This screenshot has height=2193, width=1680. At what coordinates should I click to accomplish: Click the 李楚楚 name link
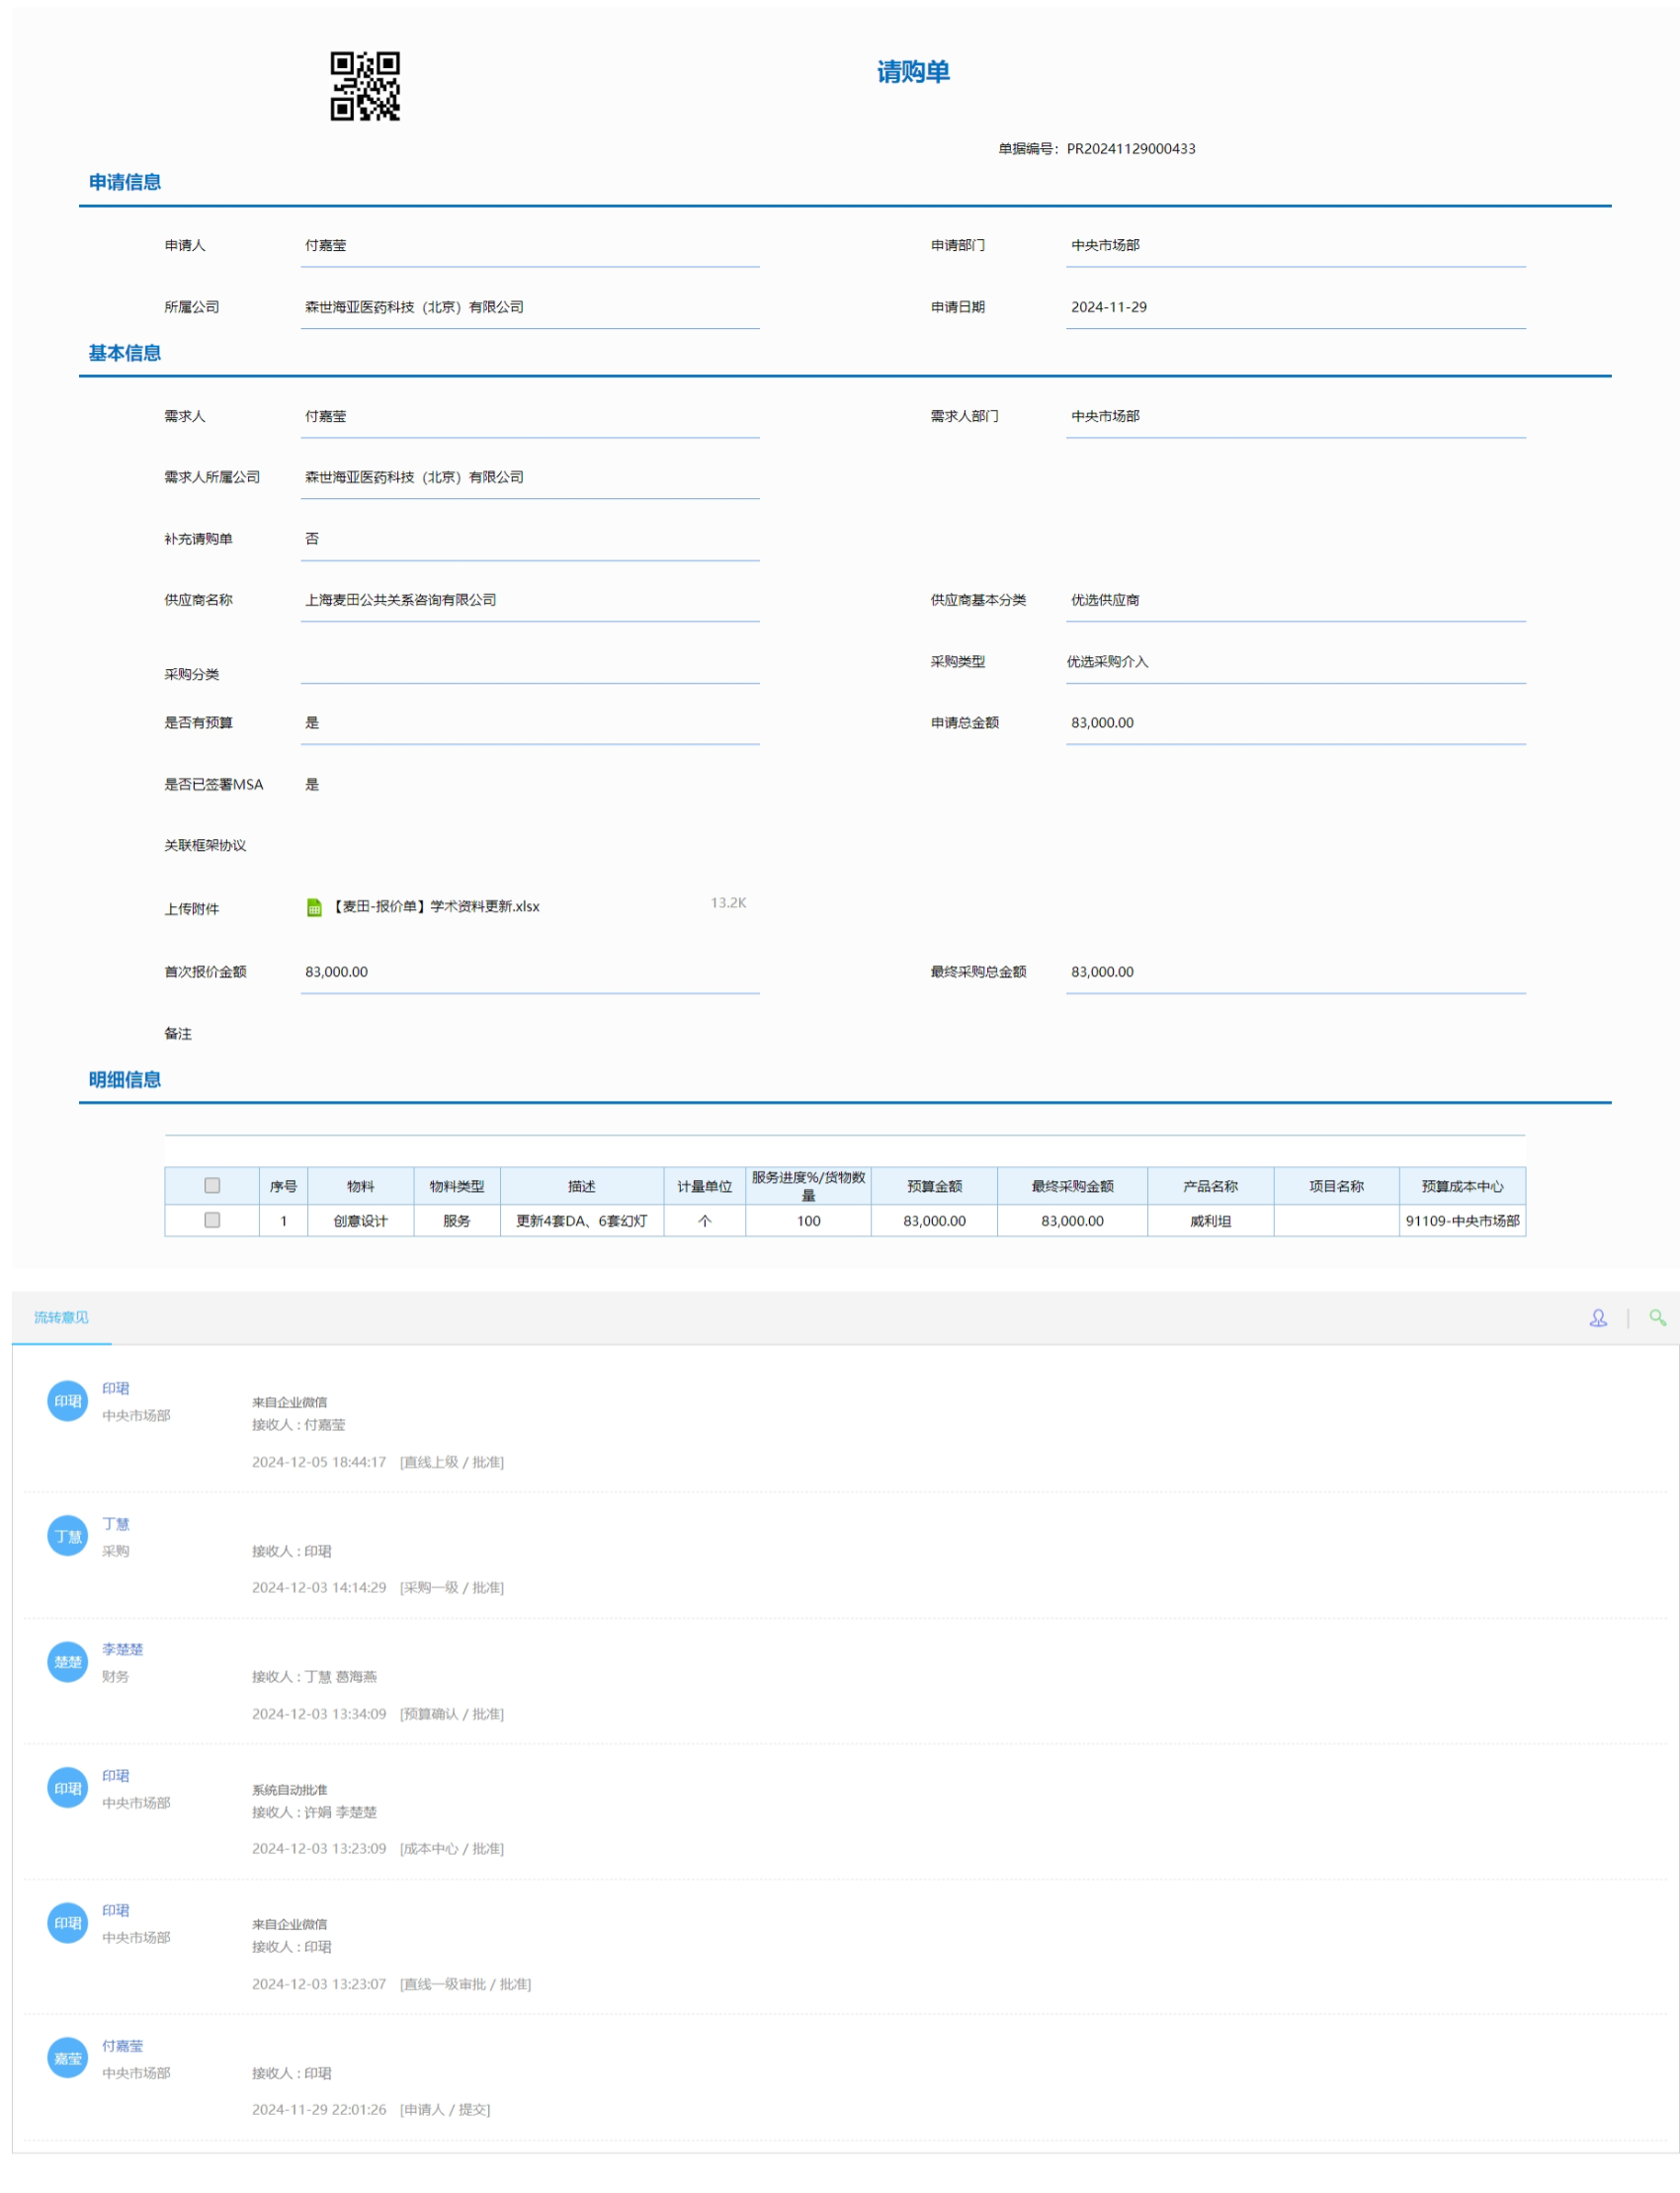(x=122, y=1649)
